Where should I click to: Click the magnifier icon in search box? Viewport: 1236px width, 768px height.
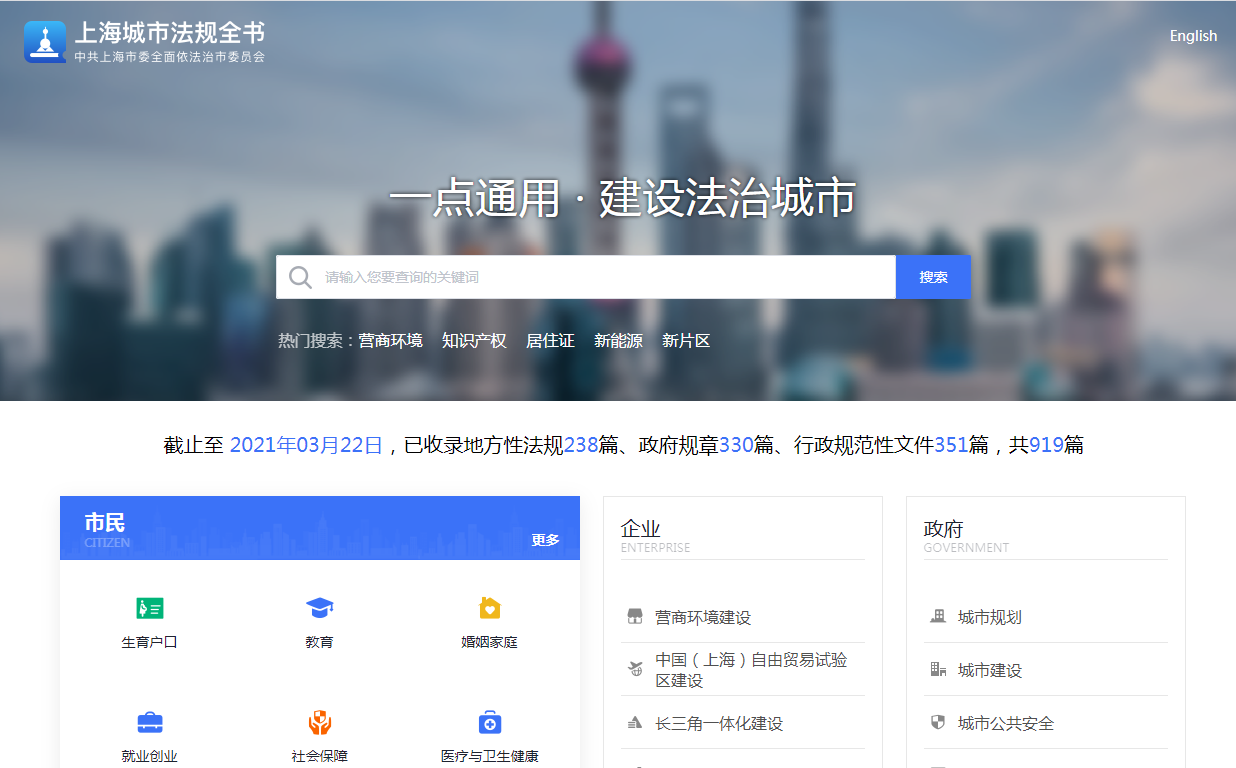coord(300,277)
